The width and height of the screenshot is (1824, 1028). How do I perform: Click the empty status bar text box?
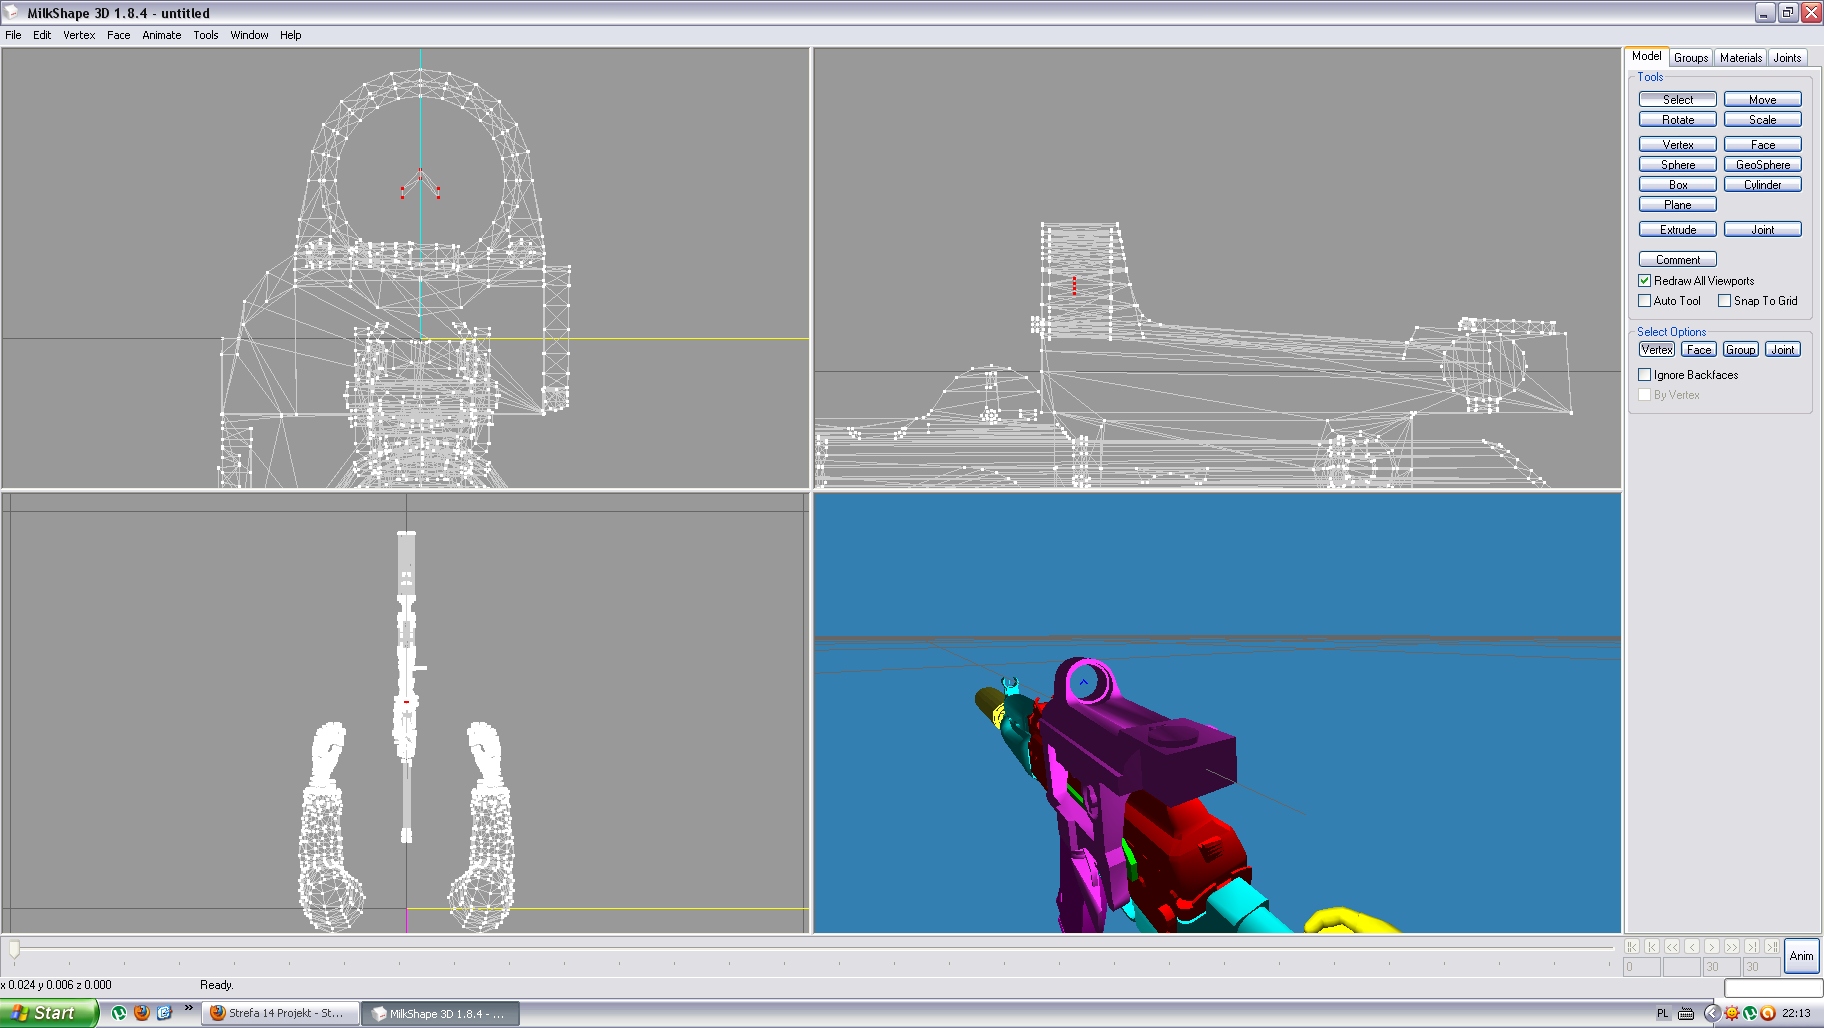(x=1773, y=988)
